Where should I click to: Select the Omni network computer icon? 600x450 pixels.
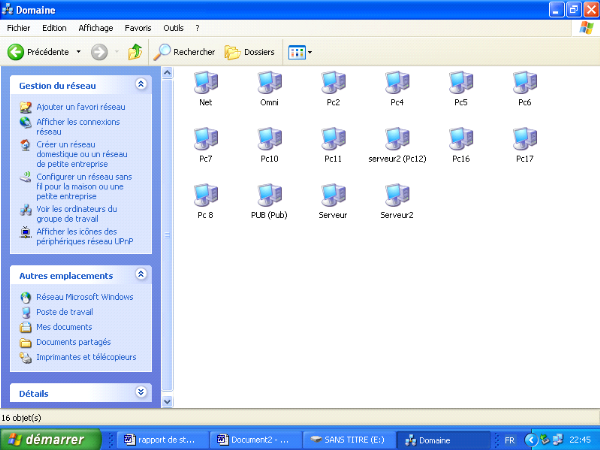tap(269, 83)
